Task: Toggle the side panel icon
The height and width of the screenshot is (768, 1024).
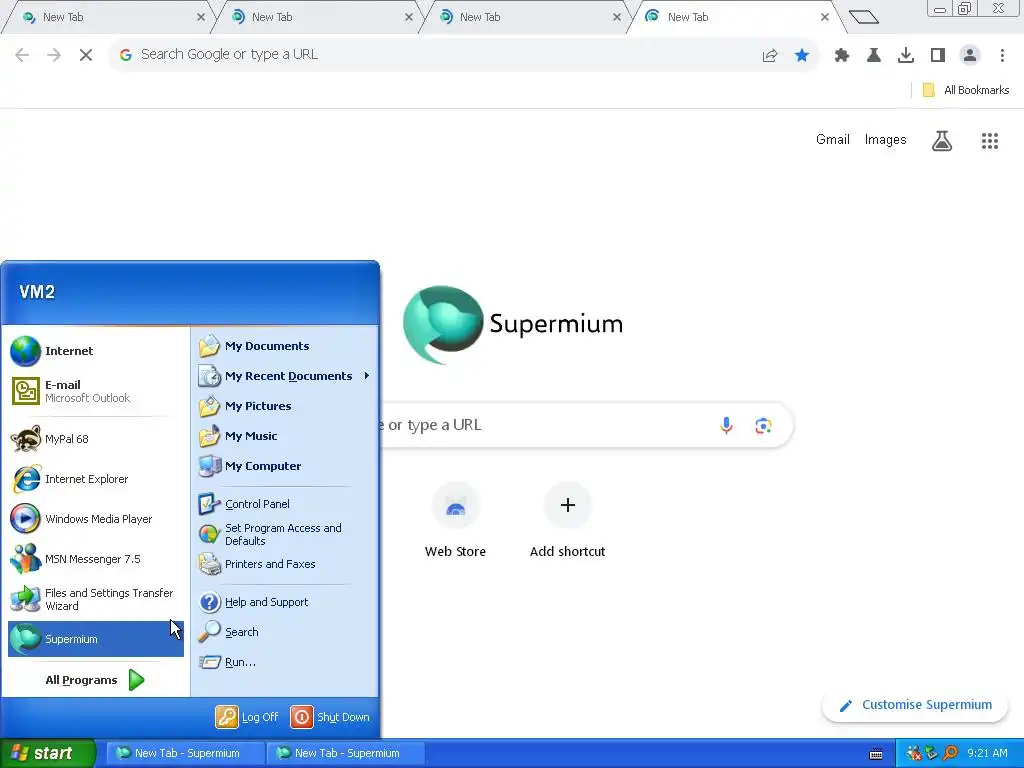Action: coord(938,56)
